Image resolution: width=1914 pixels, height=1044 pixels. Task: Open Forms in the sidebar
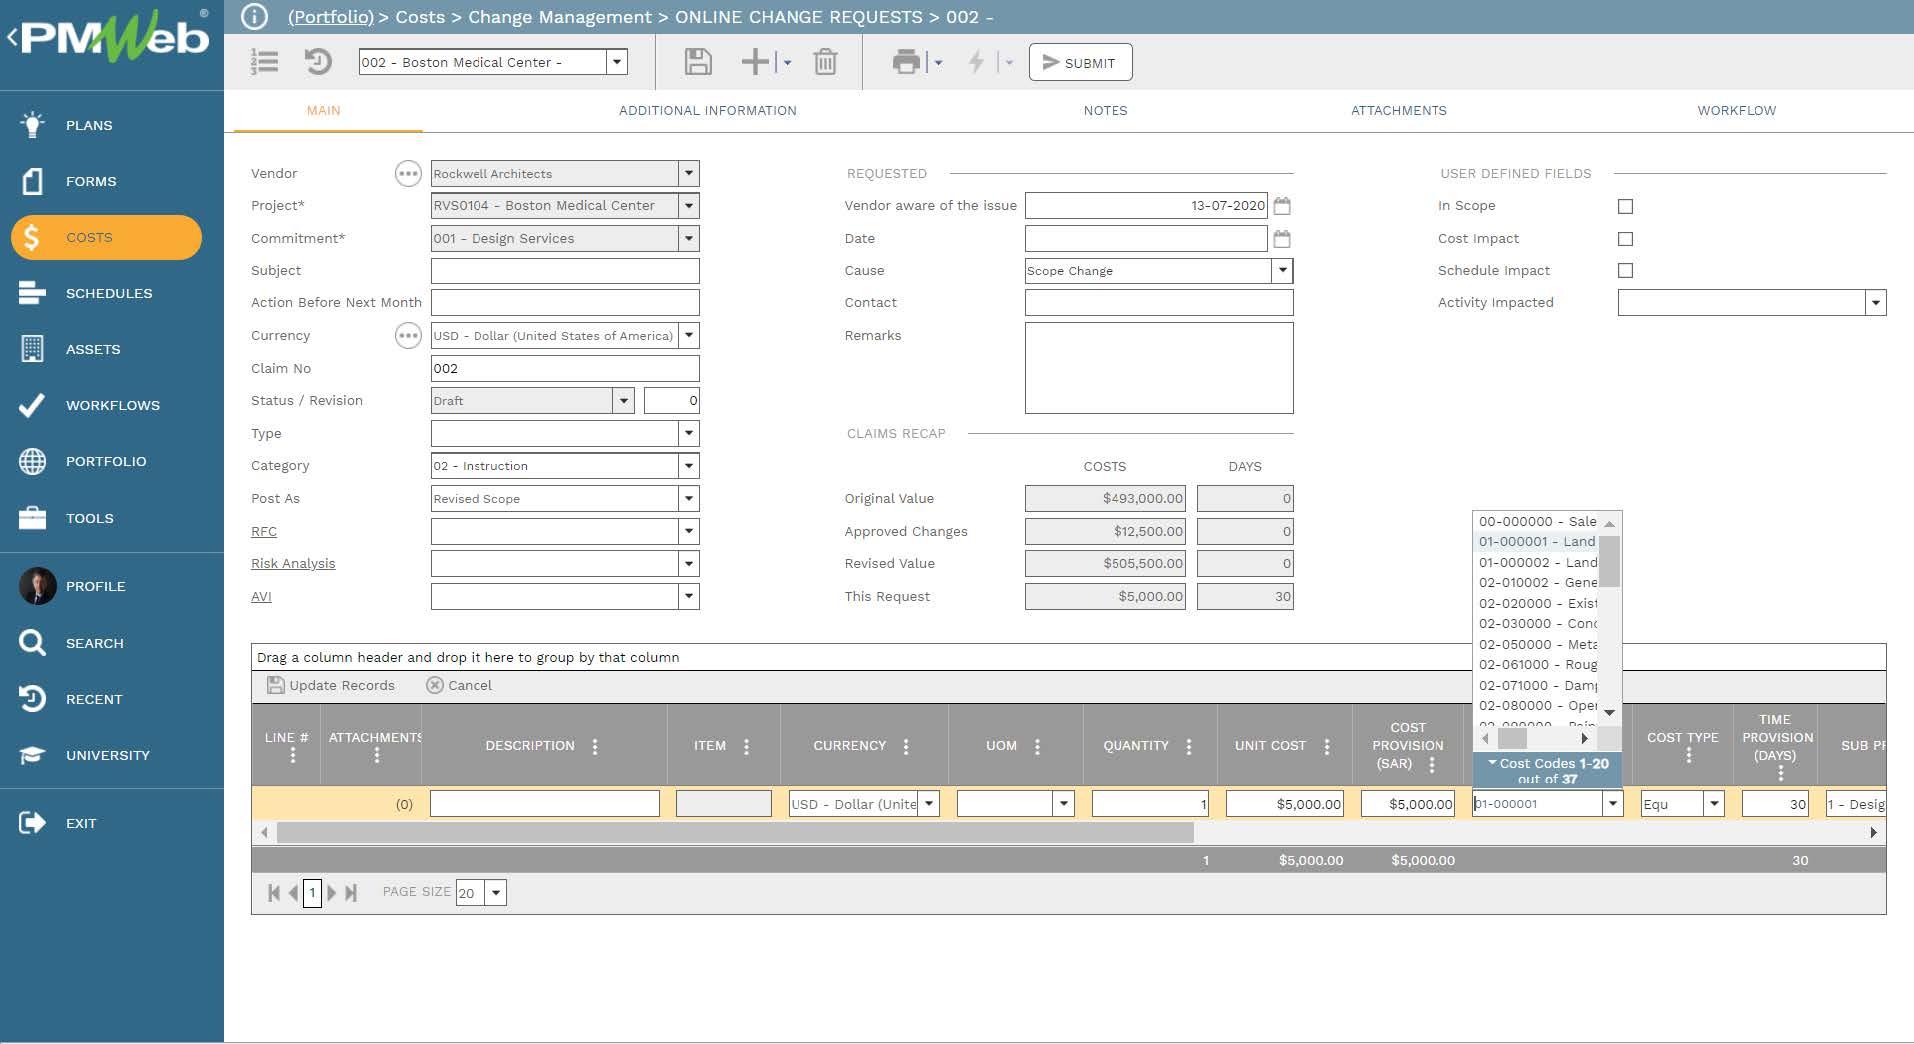pos(91,181)
